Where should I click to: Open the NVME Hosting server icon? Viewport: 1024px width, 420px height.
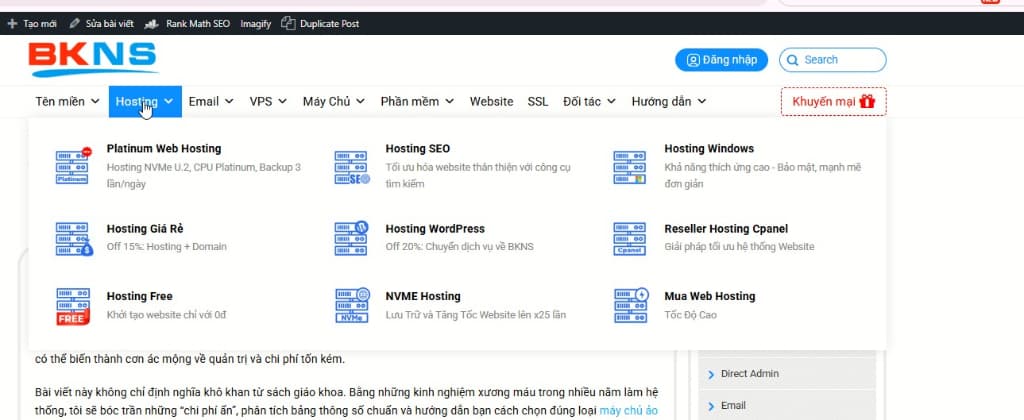pos(353,306)
